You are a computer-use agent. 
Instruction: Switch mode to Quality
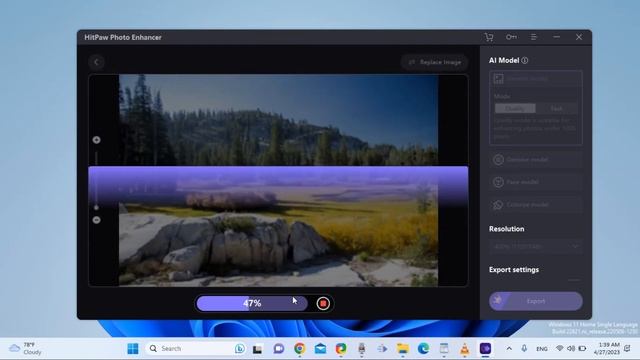click(515, 108)
